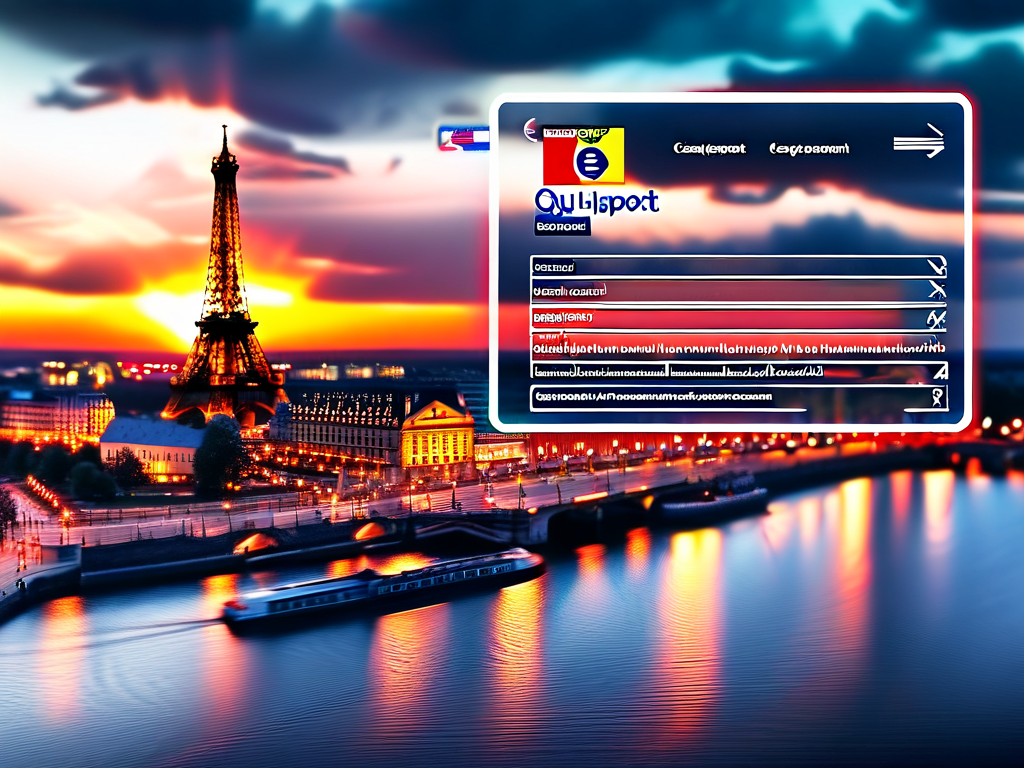The image size is (1024, 768).
Task: Click the striped arrow menu icon in panel header
Action: (x=919, y=141)
